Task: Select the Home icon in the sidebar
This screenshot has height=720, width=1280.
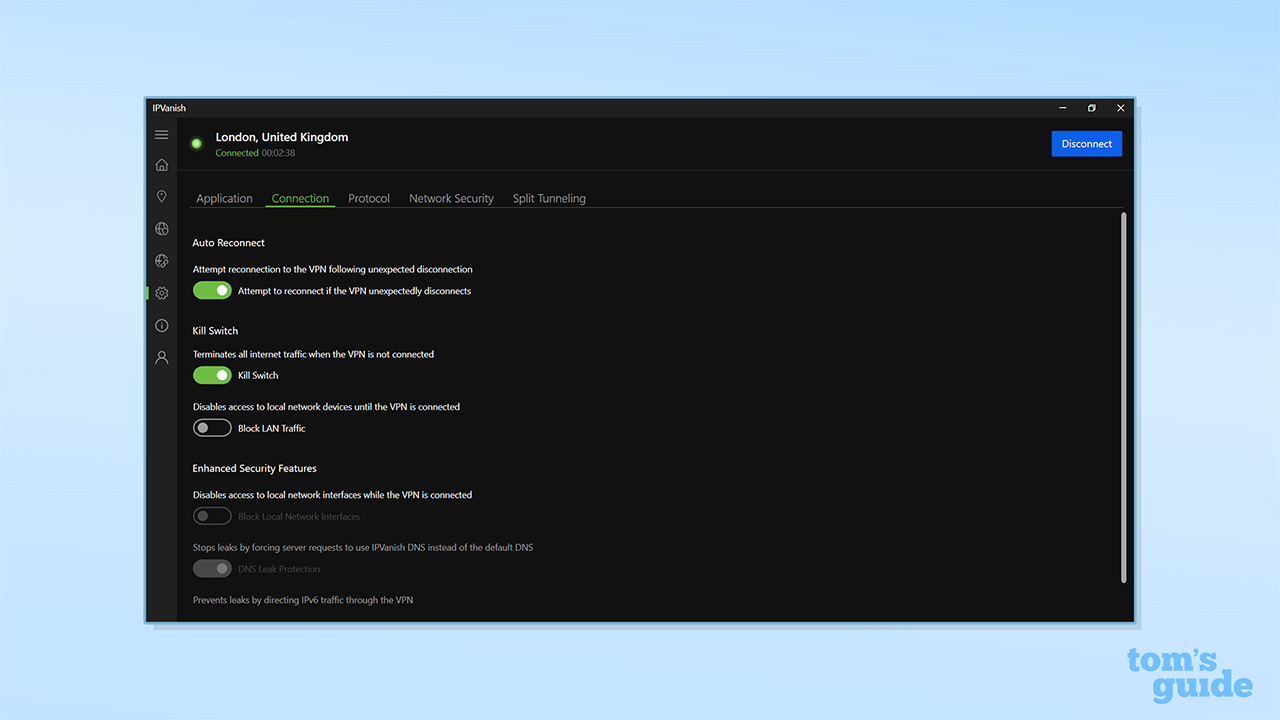Action: point(161,164)
